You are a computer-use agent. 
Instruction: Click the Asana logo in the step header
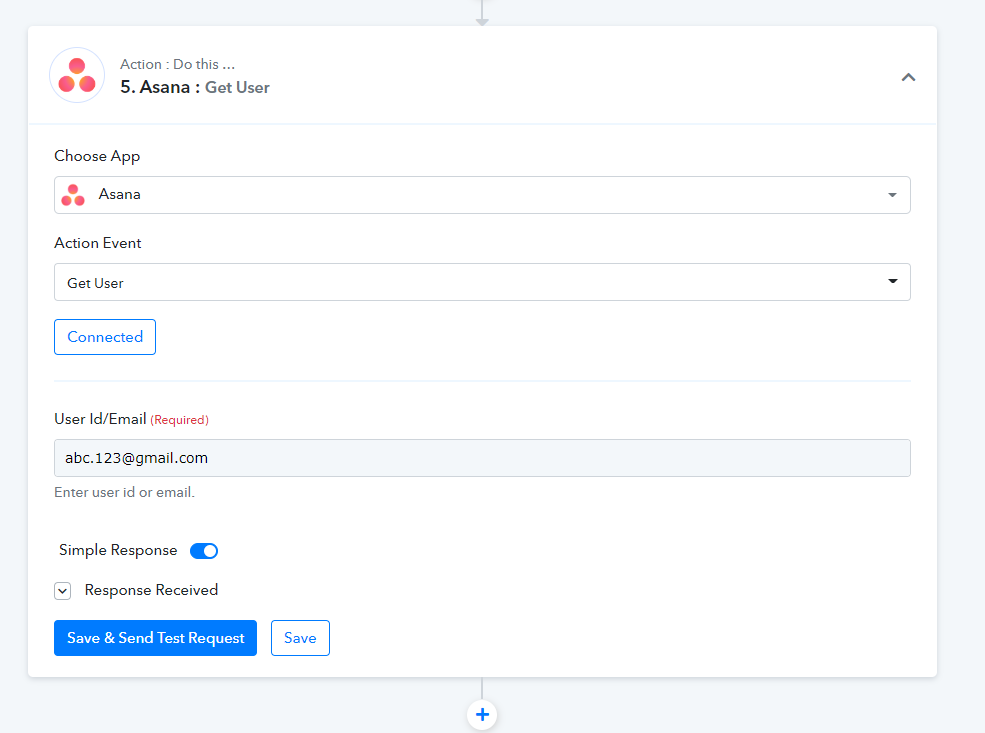pyautogui.click(x=77, y=75)
